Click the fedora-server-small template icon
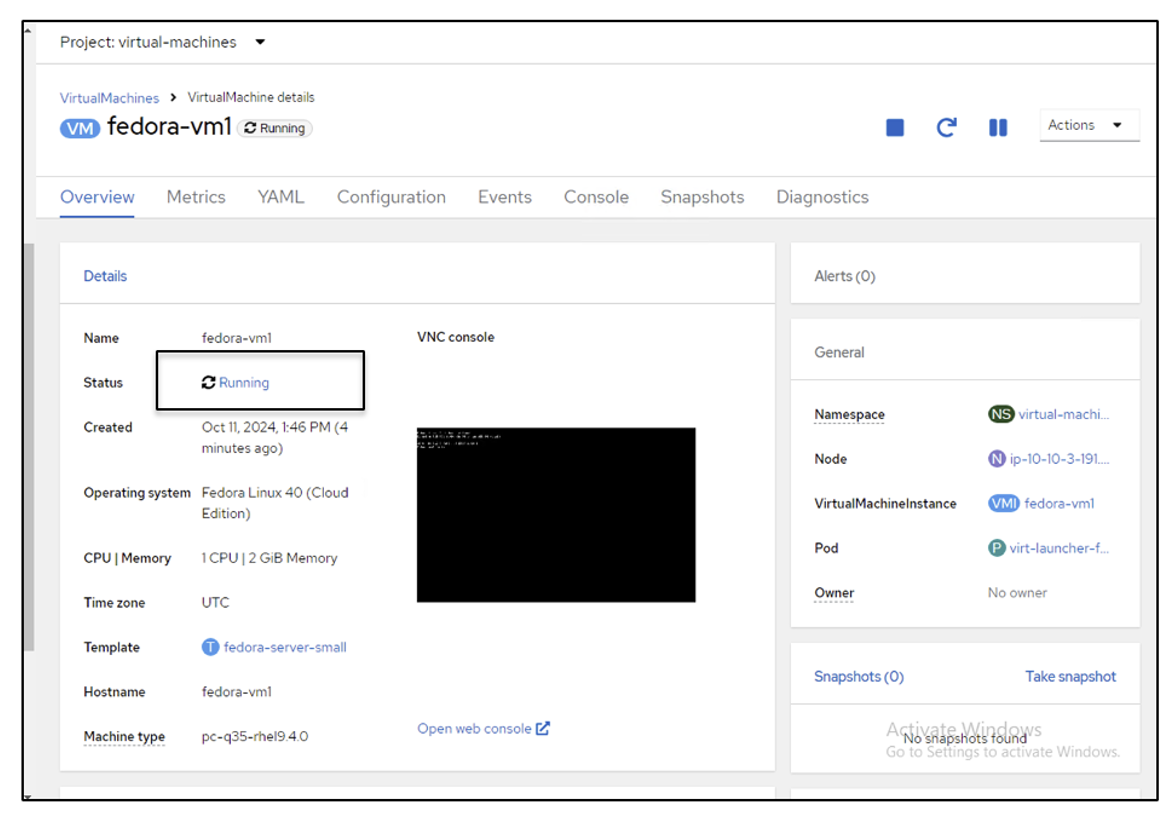 [x=210, y=647]
